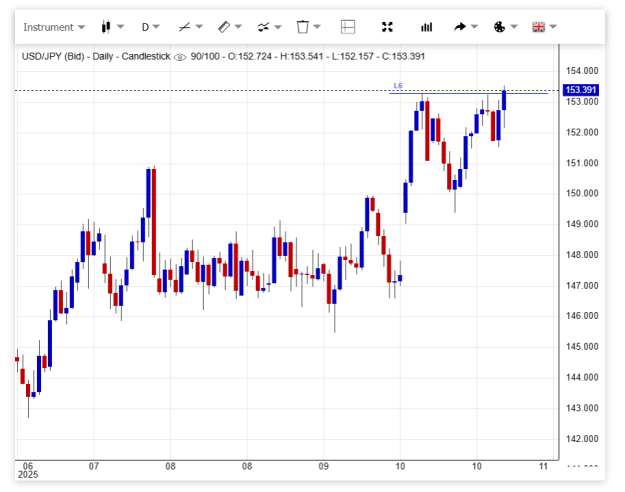Click the 154.000 price axis label
The image size is (625, 492).
point(582,71)
